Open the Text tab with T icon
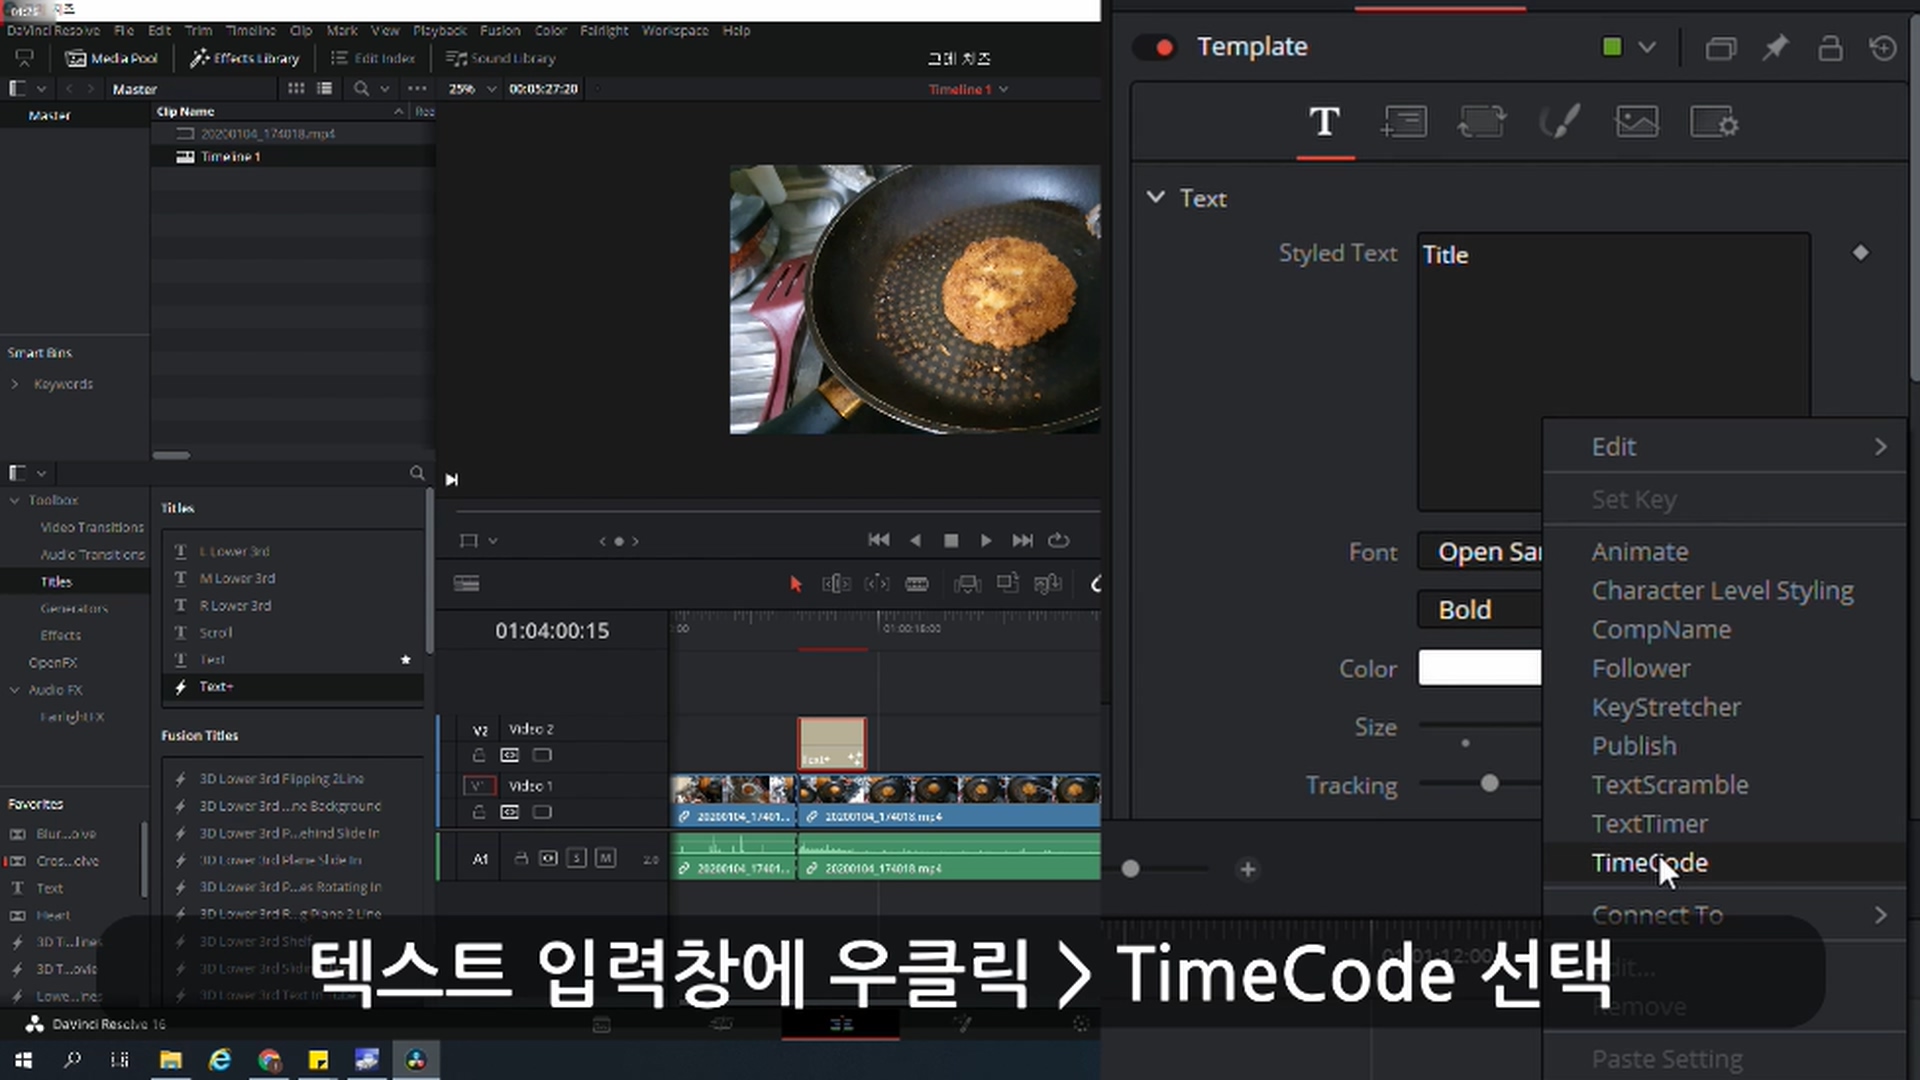This screenshot has width=1920, height=1080. 1325,122
